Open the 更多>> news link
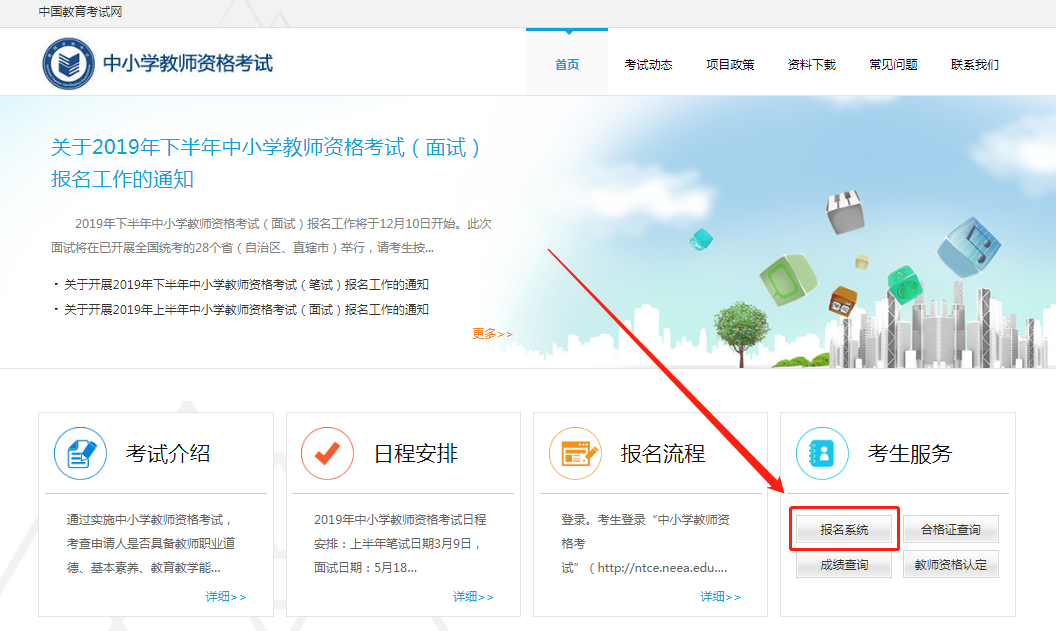This screenshot has width=1056, height=631. pos(492,334)
